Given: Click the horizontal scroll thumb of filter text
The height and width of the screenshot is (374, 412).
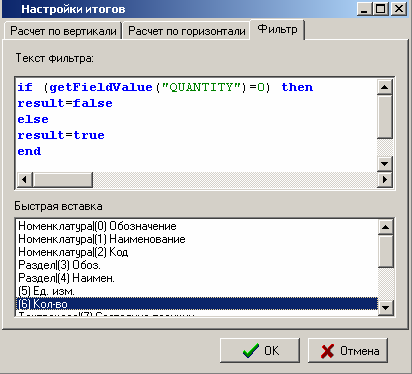Looking at the screenshot, I should (63, 180).
